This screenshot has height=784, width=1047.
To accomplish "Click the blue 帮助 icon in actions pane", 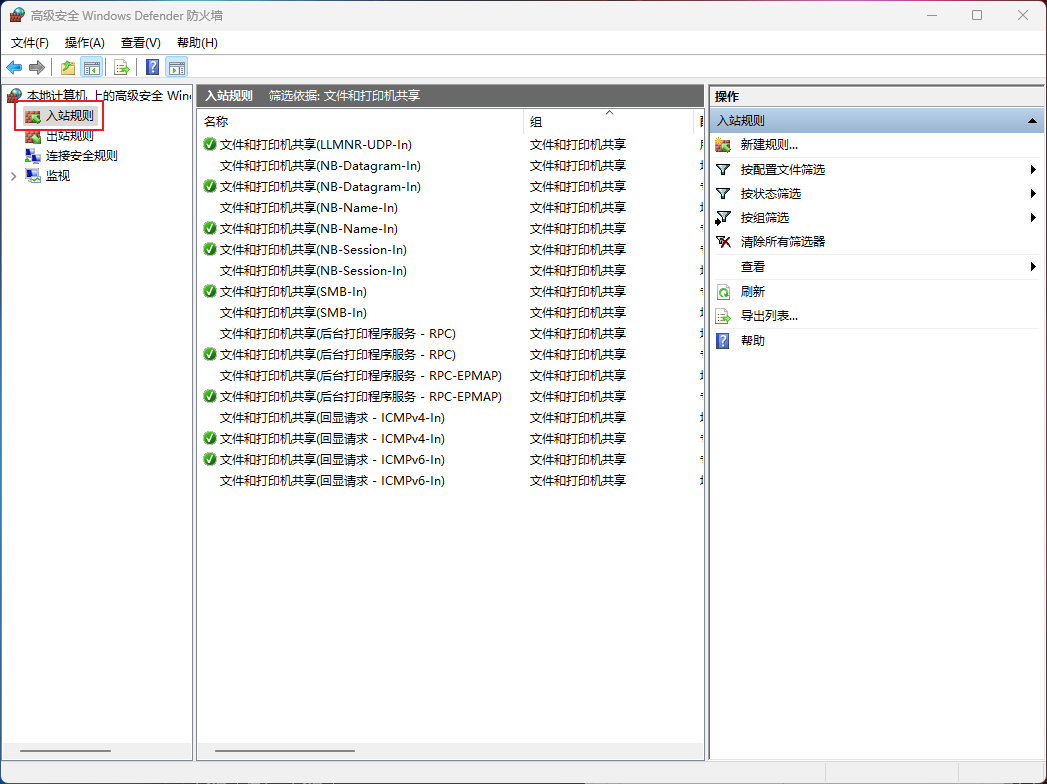I will pyautogui.click(x=723, y=341).
